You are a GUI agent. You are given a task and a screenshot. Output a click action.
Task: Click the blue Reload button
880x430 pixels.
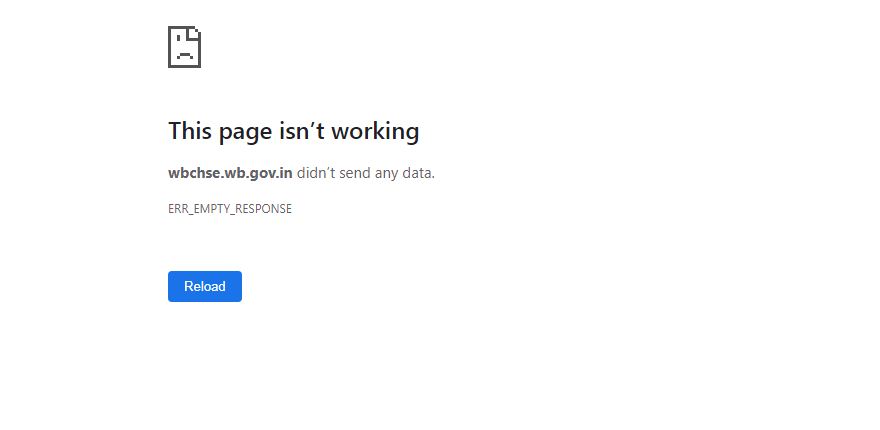tap(205, 286)
